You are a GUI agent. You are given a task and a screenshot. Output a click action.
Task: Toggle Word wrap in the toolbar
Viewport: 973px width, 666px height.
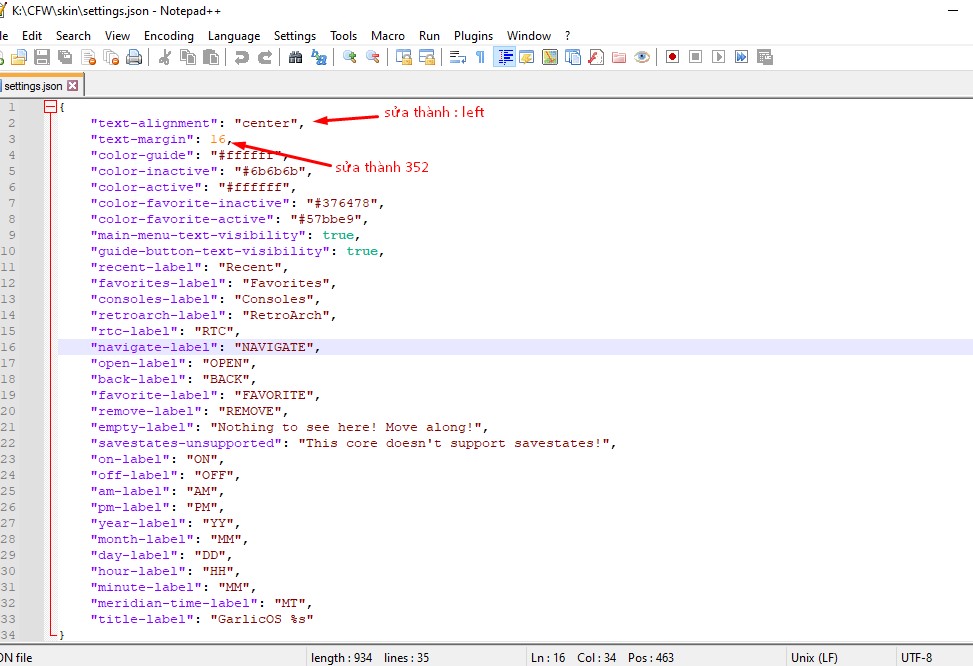(457, 58)
